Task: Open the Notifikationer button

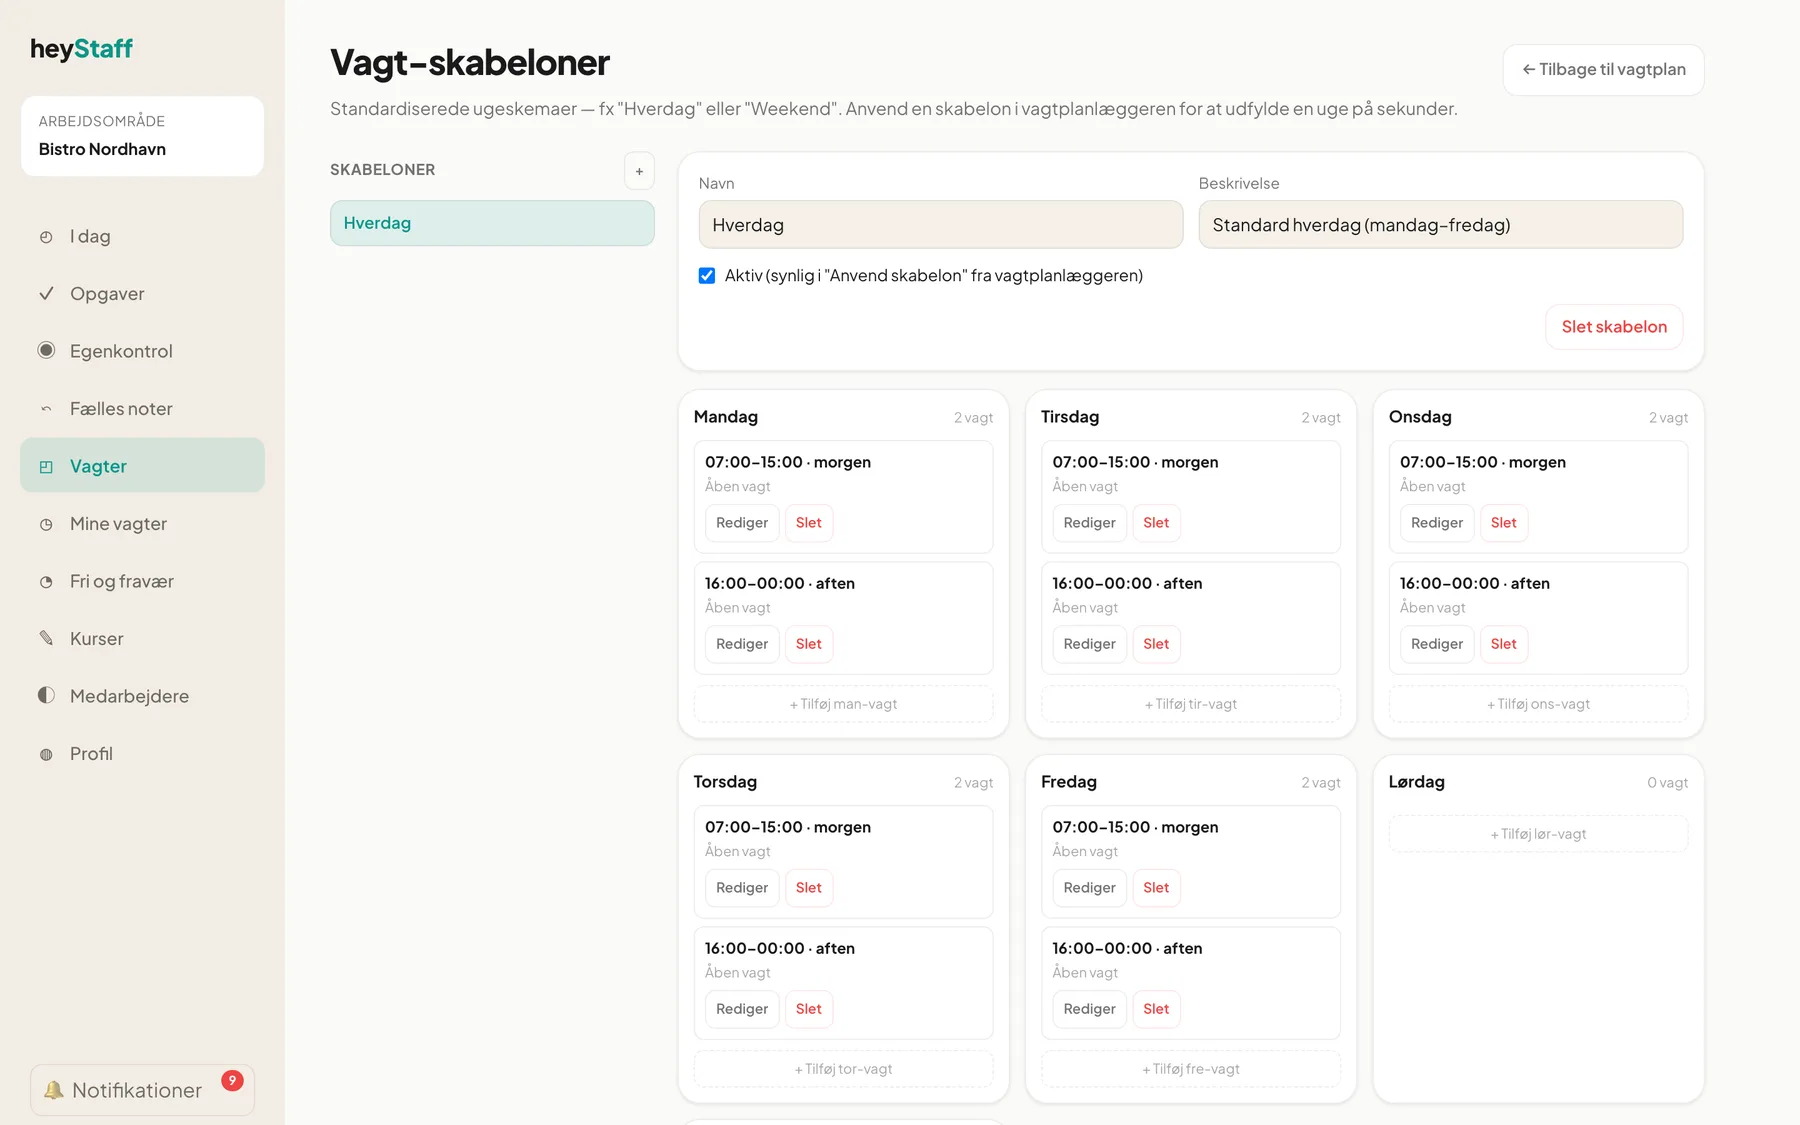Action: [x=142, y=1090]
